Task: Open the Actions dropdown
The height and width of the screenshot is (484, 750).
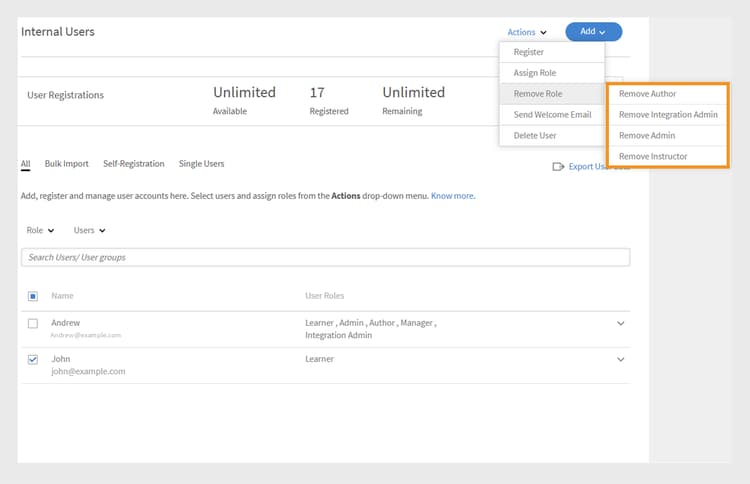Action: pyautogui.click(x=527, y=32)
